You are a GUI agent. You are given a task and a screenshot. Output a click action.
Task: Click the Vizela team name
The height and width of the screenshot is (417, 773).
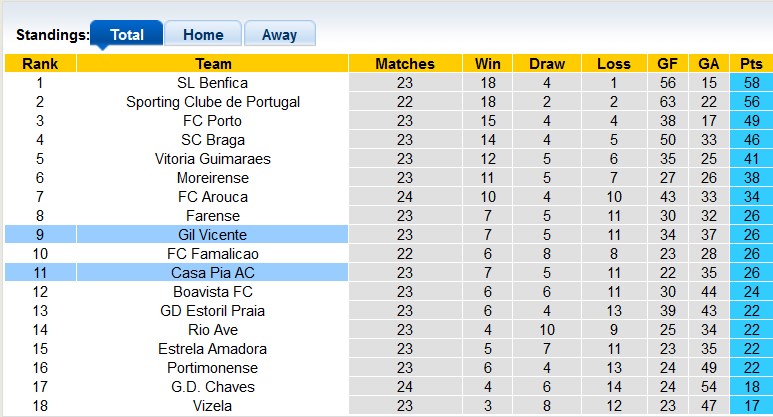[212, 405]
